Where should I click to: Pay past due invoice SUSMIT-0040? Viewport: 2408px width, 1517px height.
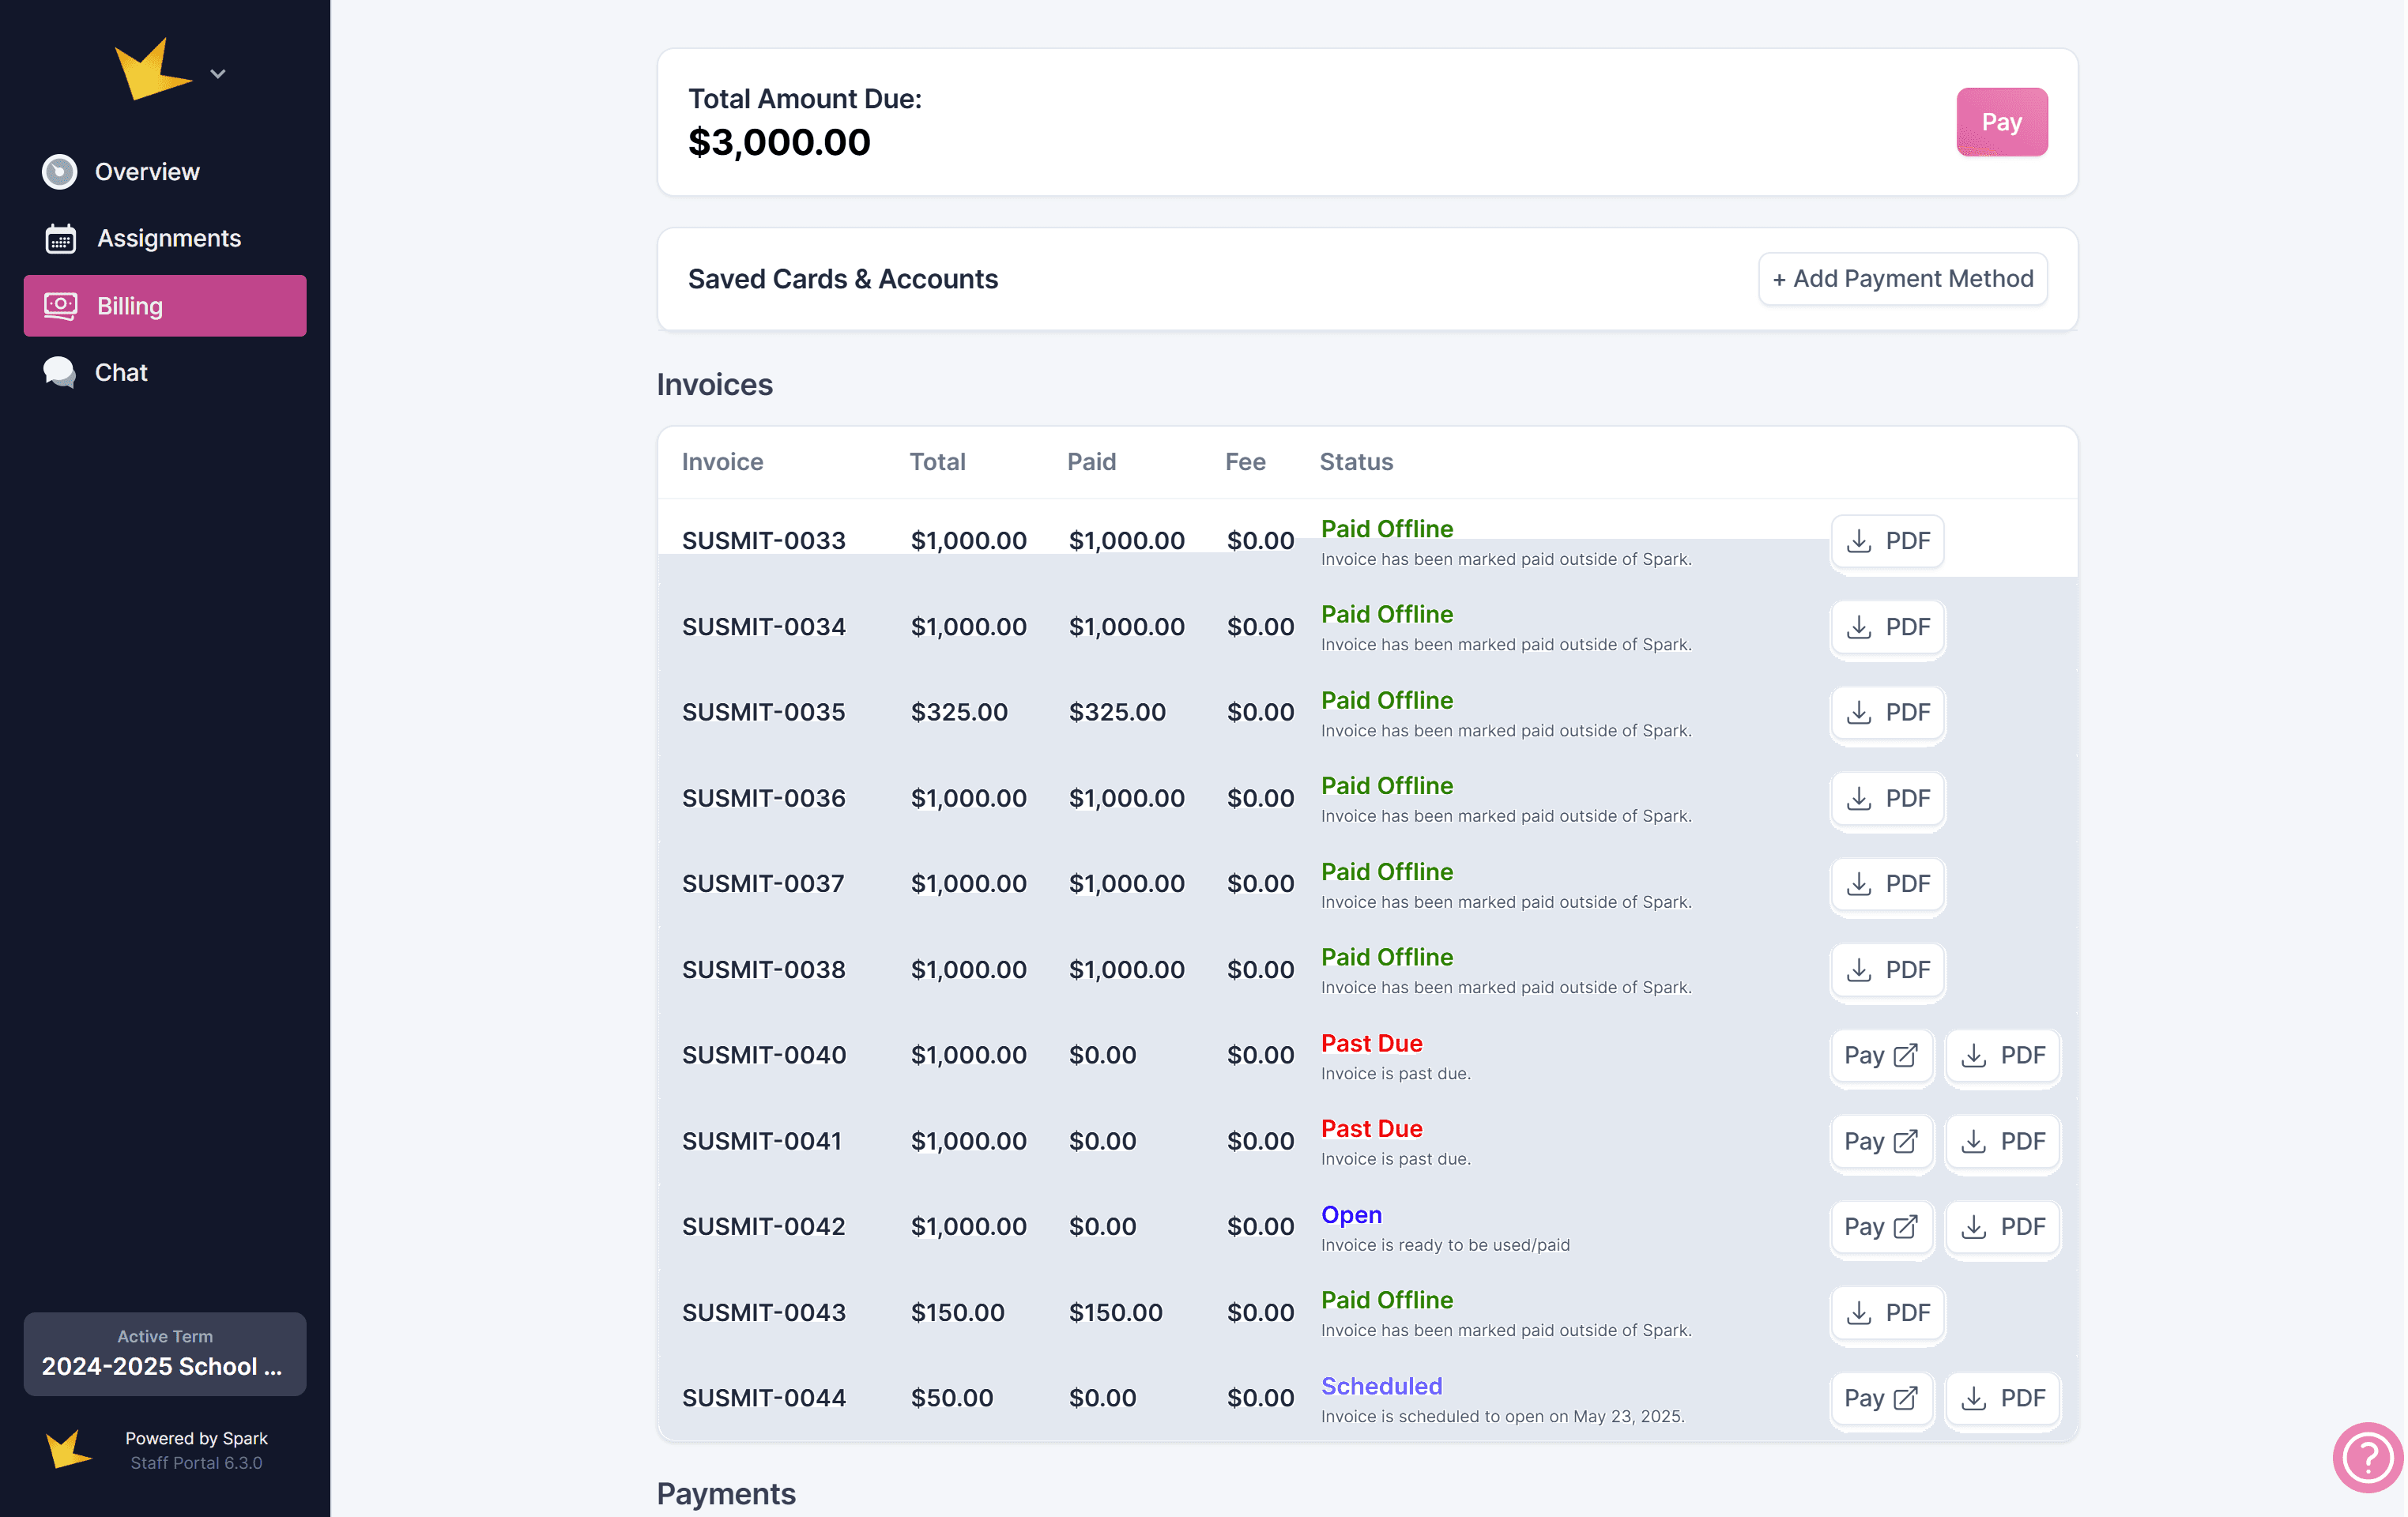pos(1880,1056)
